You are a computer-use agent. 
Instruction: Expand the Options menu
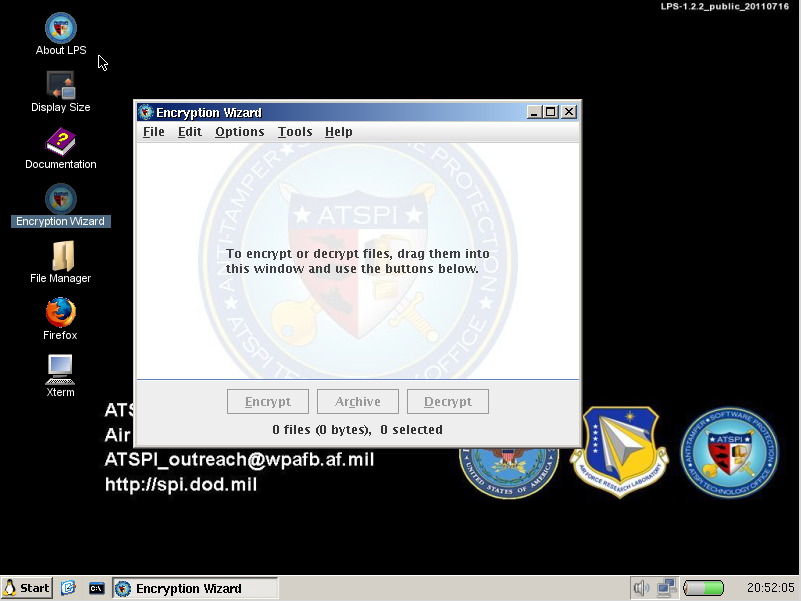point(240,132)
